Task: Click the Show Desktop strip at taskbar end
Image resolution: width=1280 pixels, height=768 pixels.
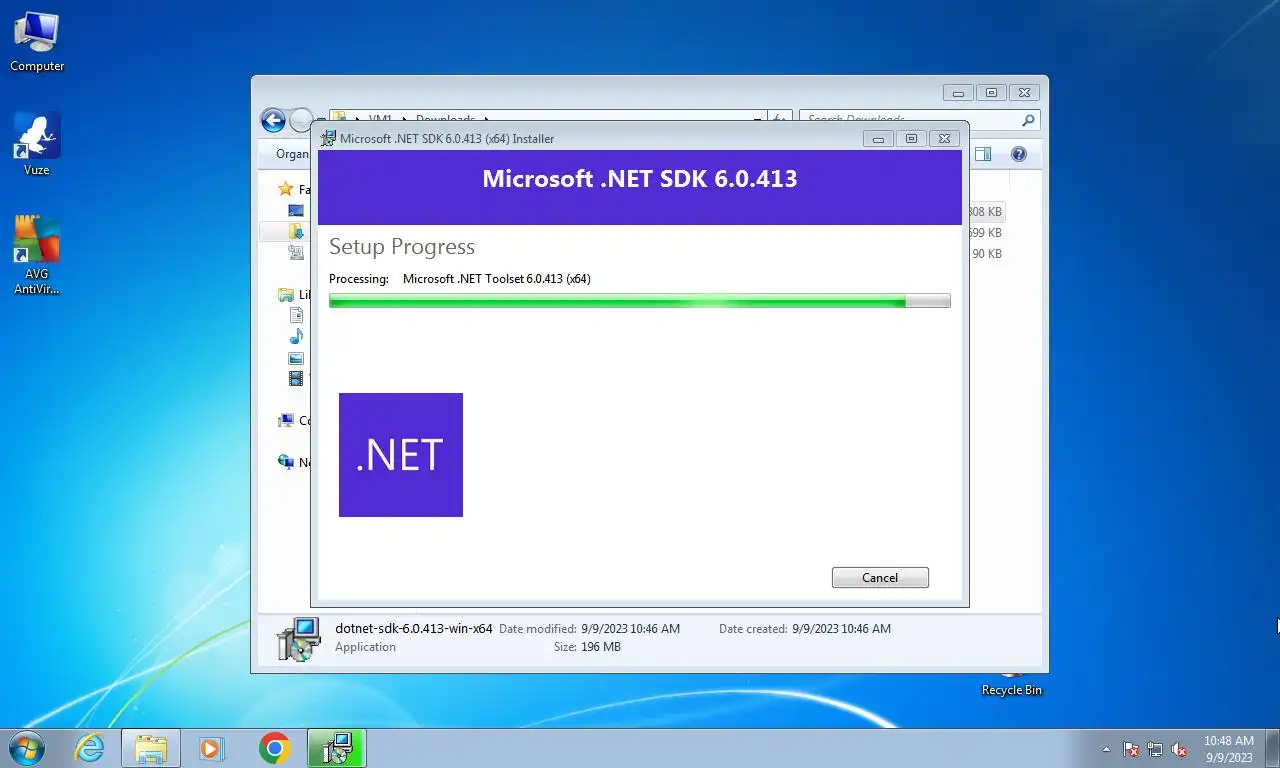Action: [x=1272, y=749]
